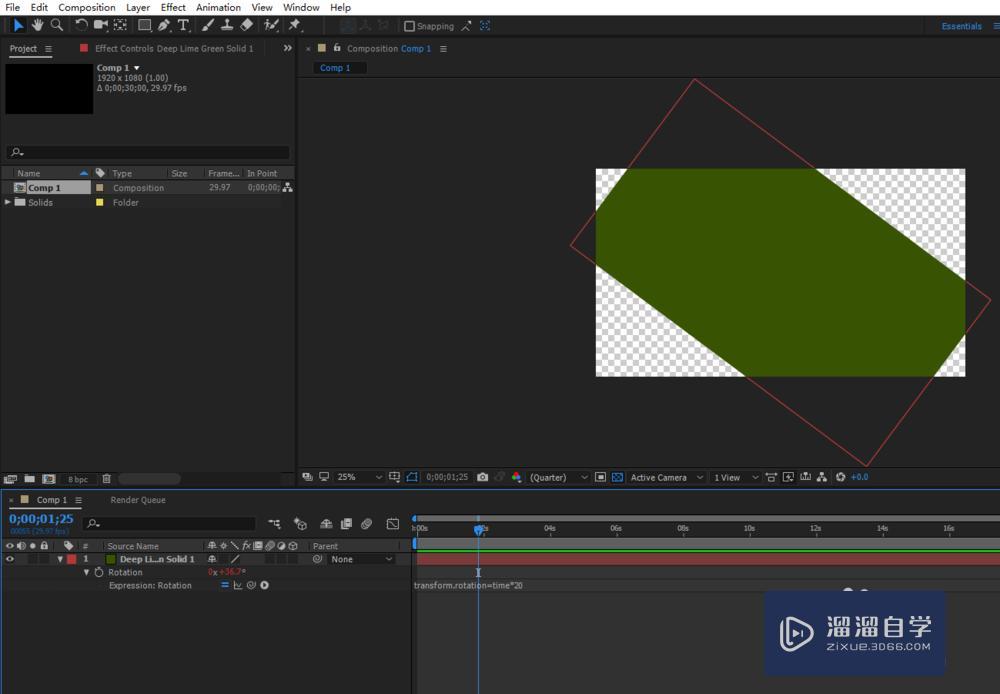
Task: Toggle Motion Blur switch in timeline
Action: tap(367, 524)
